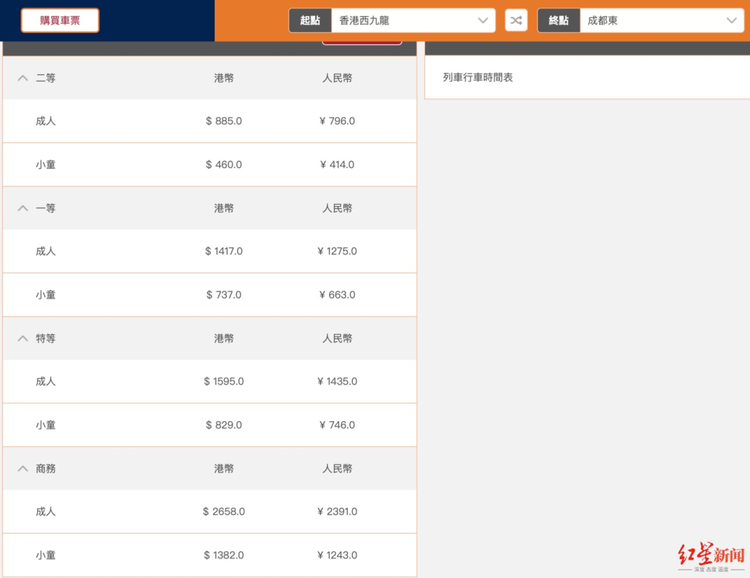The height and width of the screenshot is (578, 750).
Task: Select the ¥ 746.0 premium child fare
Action: [x=337, y=425]
